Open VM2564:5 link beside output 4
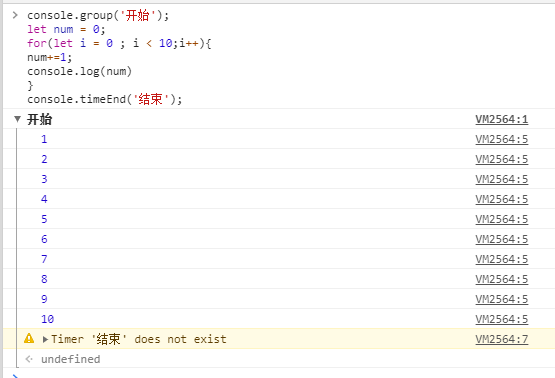The height and width of the screenshot is (378, 555). pyautogui.click(x=502, y=199)
